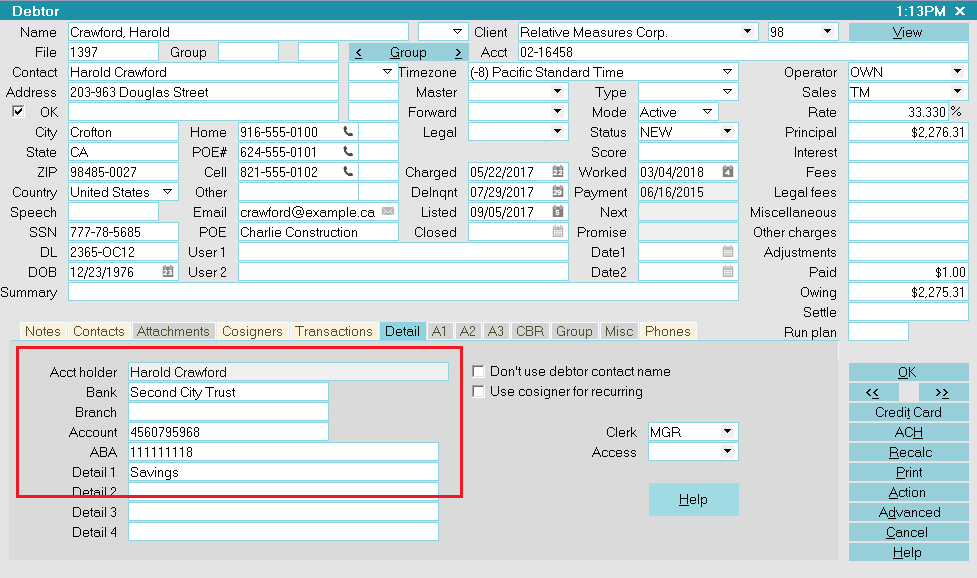Open the Sales dropdown
This screenshot has height=578, width=977.
tap(957, 92)
